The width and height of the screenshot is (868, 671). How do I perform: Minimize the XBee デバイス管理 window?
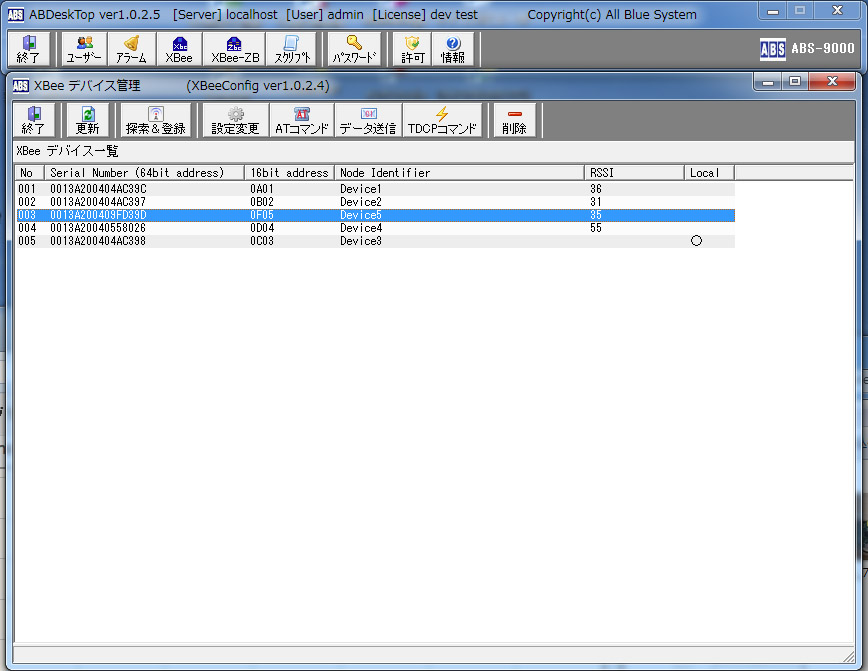point(768,82)
